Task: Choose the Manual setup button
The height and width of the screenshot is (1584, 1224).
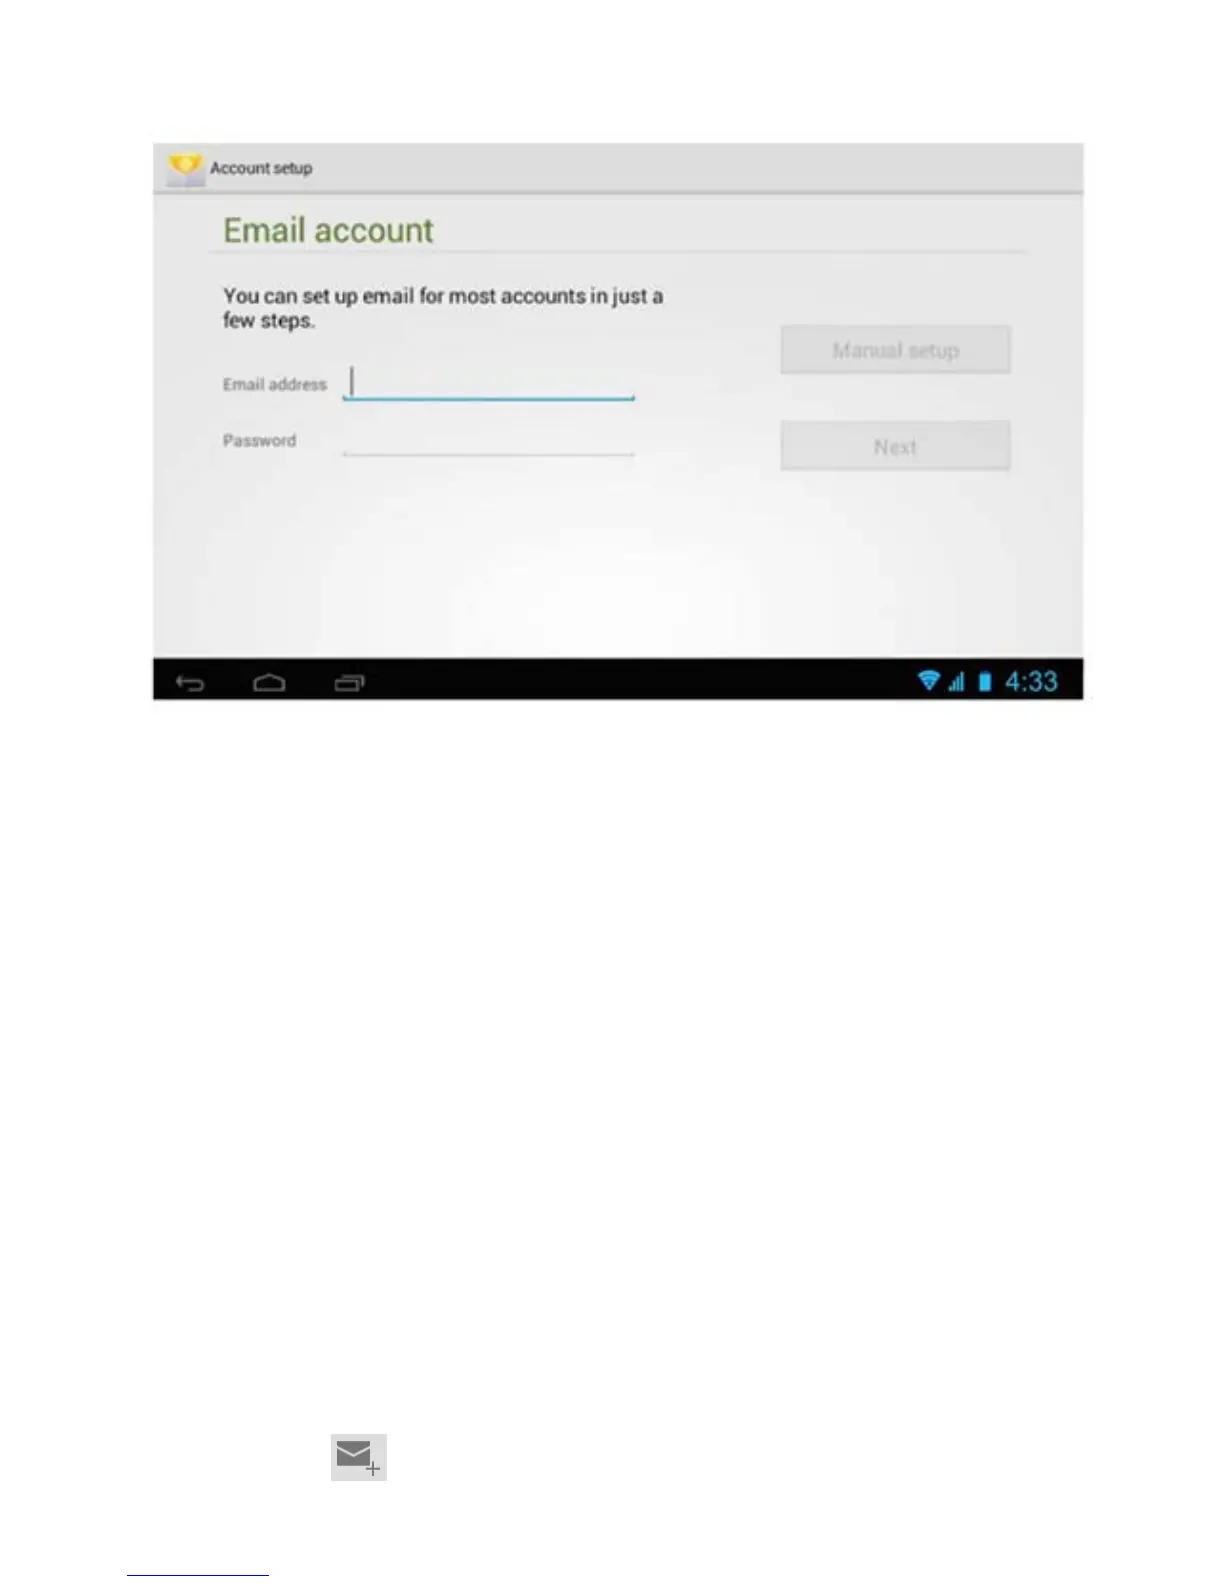Action: pyautogui.click(x=895, y=350)
